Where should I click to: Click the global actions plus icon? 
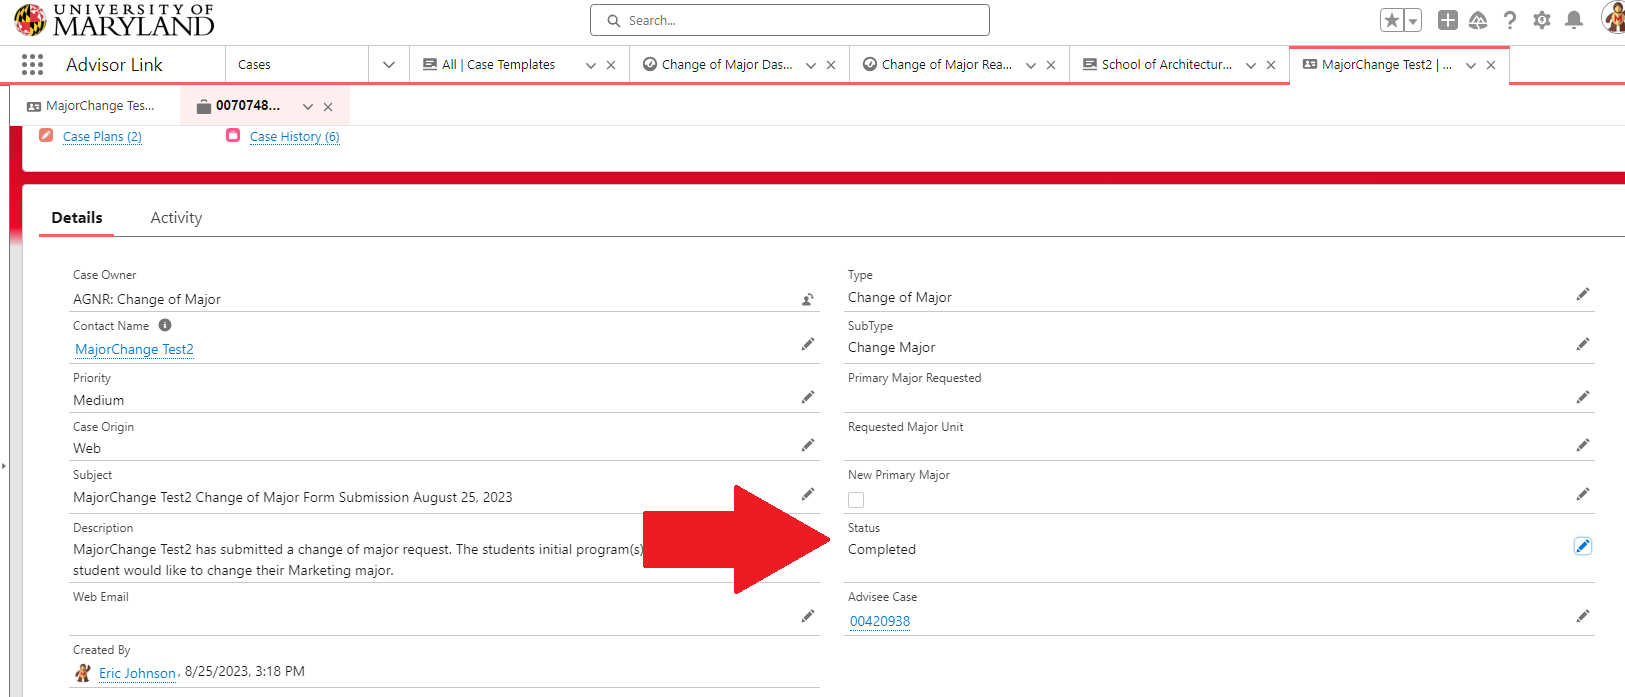1447,20
